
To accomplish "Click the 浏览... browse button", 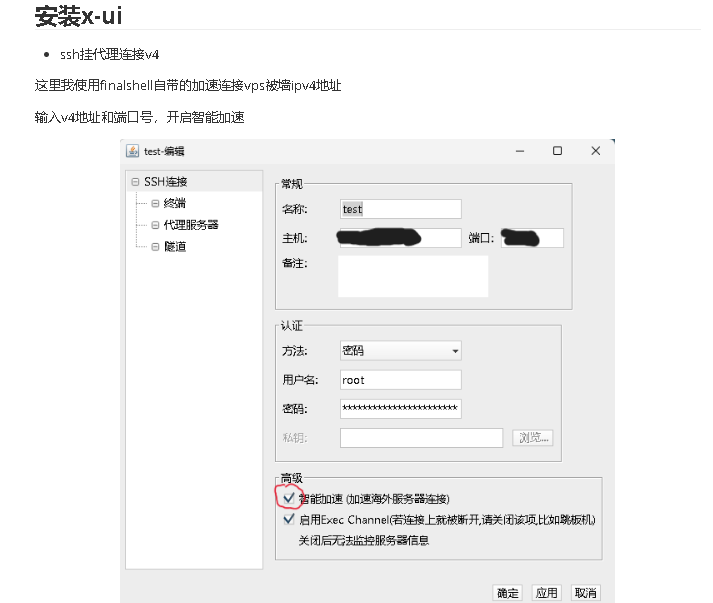I will 533,437.
